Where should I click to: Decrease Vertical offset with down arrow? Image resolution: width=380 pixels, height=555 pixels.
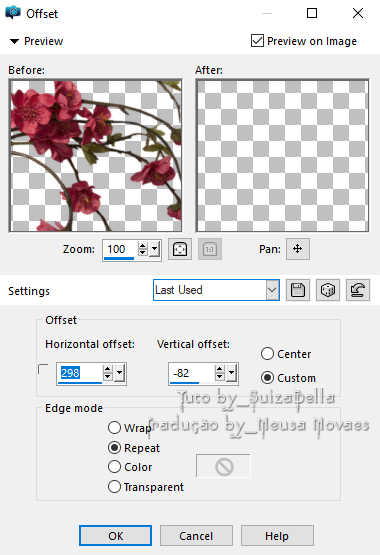(219, 377)
